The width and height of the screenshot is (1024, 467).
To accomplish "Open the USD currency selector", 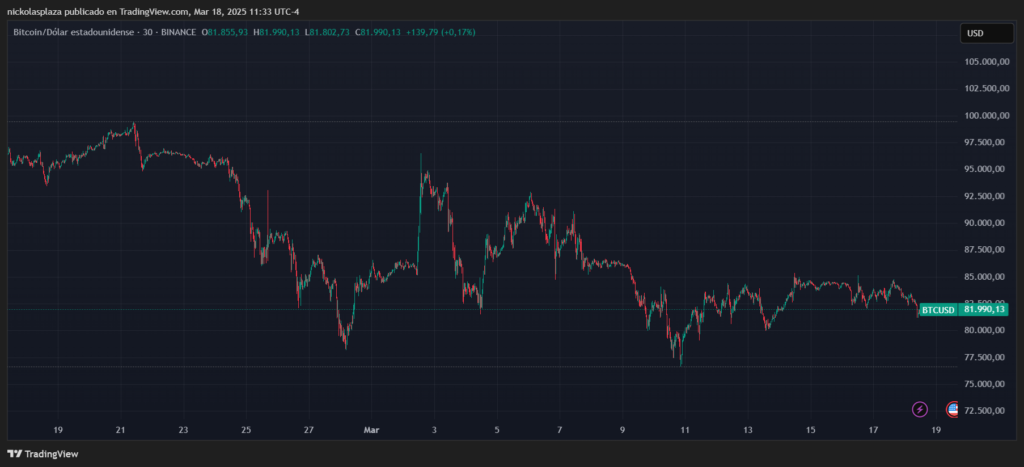I will tap(975, 33).
